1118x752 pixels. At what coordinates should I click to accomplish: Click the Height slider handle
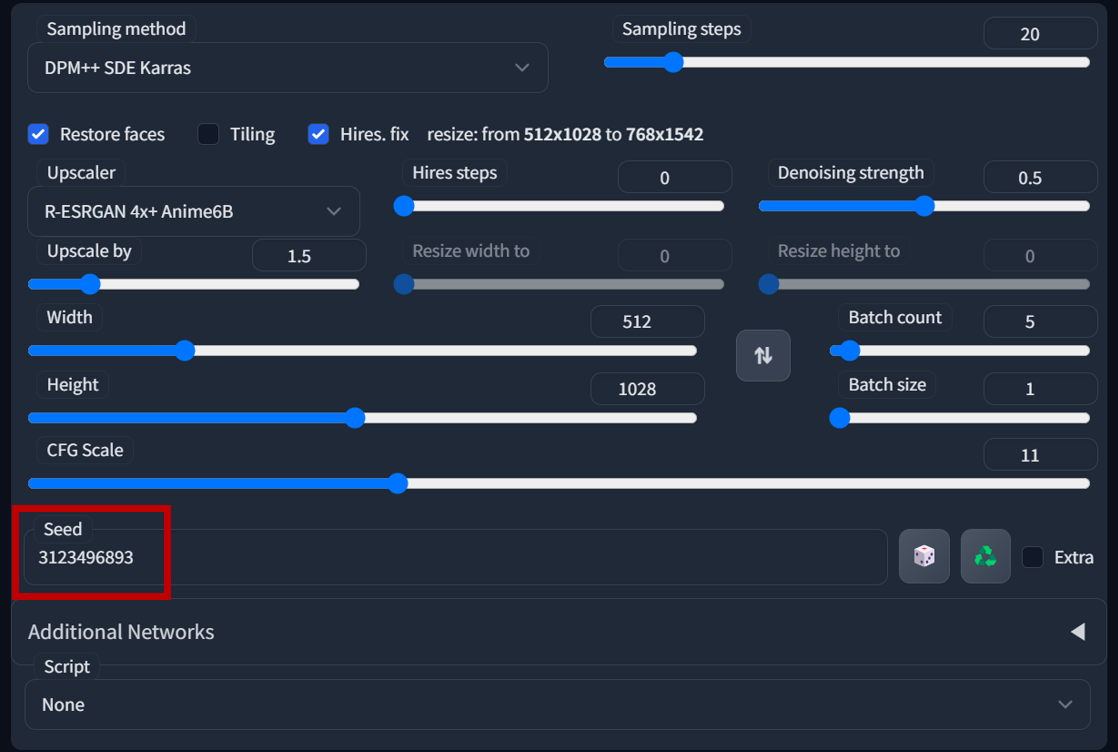(355, 418)
